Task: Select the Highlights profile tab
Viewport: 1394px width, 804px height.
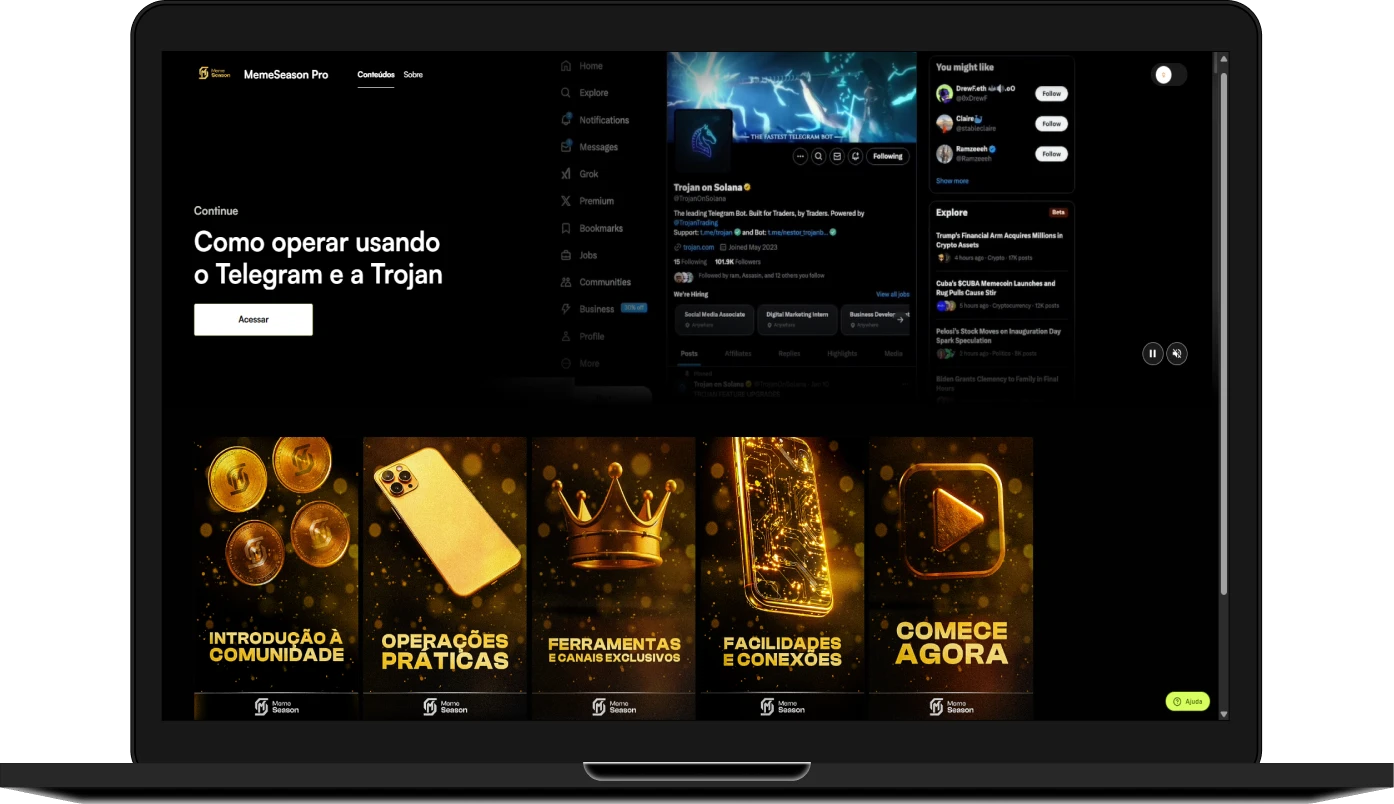Action: [x=842, y=353]
